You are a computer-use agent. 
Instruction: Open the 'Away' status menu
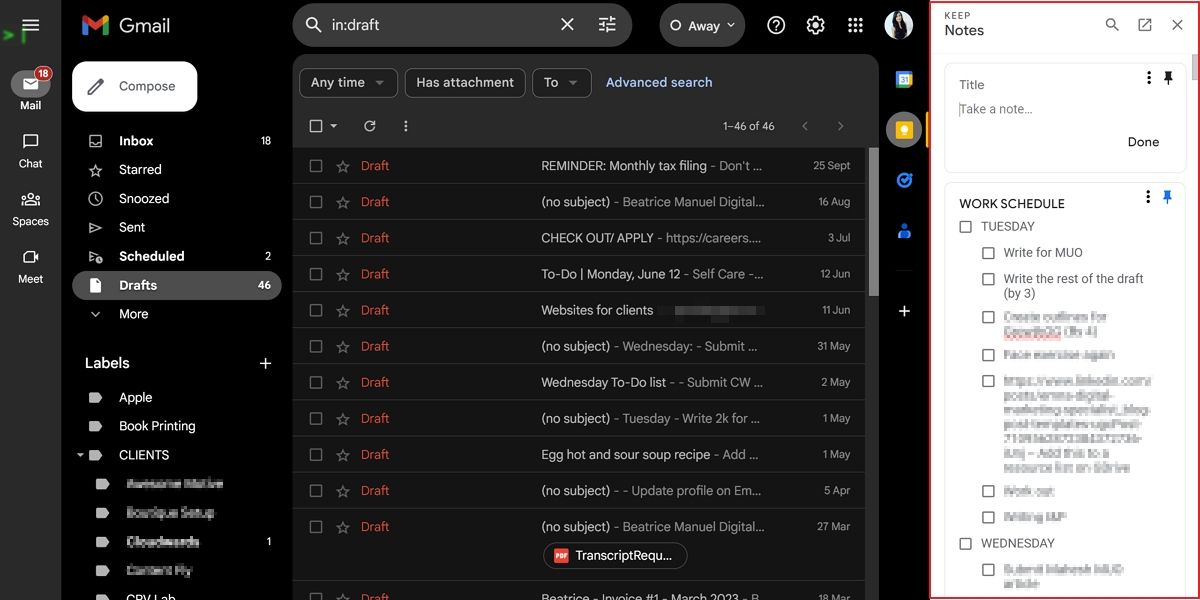coord(702,25)
